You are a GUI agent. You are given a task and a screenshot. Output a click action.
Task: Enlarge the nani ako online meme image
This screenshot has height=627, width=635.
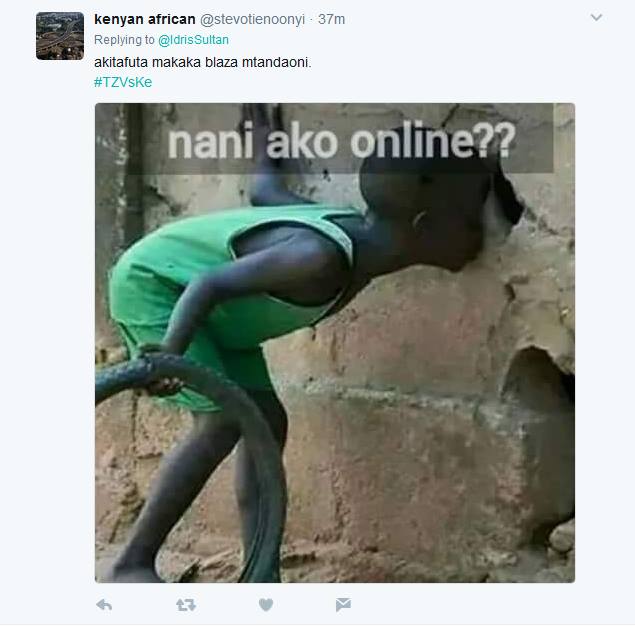(x=335, y=343)
